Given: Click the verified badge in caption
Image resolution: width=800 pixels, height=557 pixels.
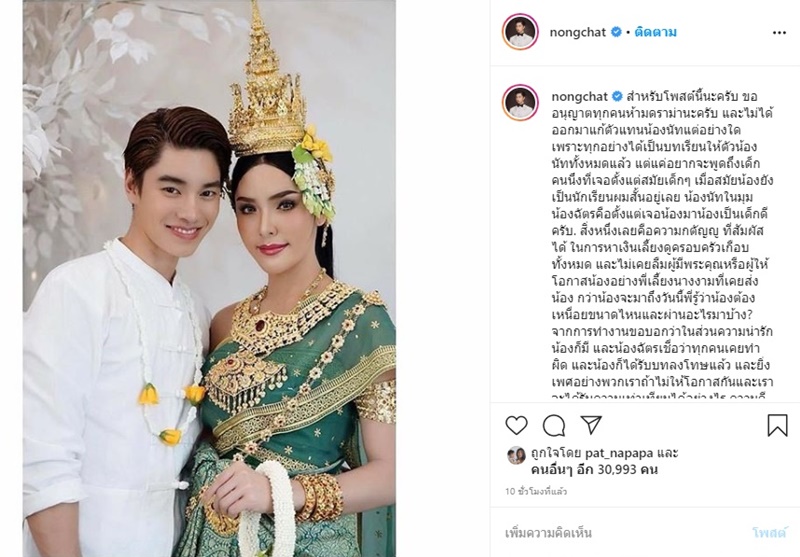Looking at the screenshot, I should (x=617, y=96).
